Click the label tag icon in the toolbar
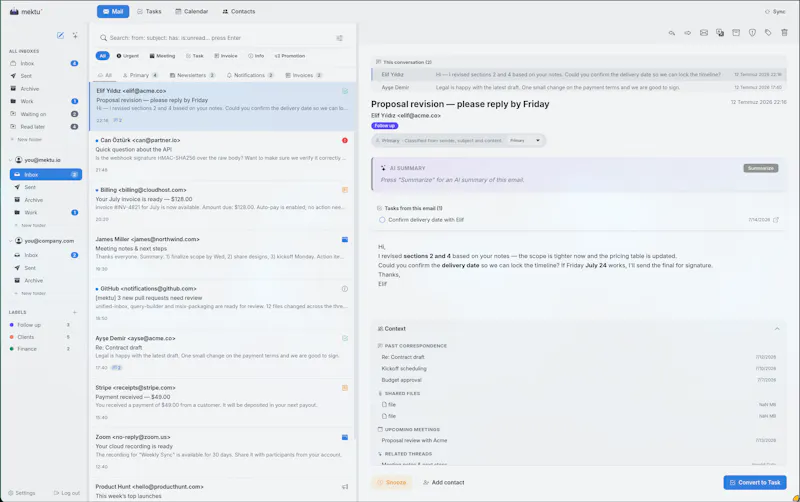Screen dimensions: 800x502 click(x=768, y=33)
